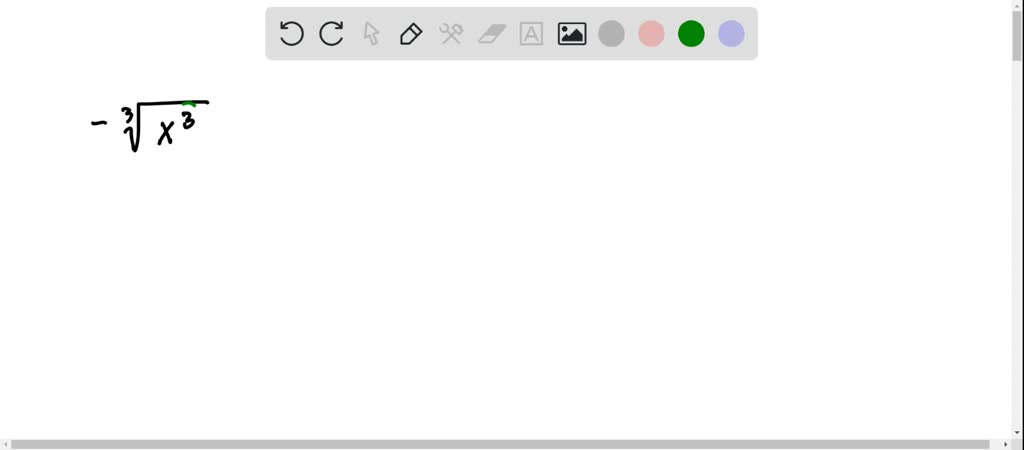
Task: Click the redo arrow icon
Action: pos(331,33)
